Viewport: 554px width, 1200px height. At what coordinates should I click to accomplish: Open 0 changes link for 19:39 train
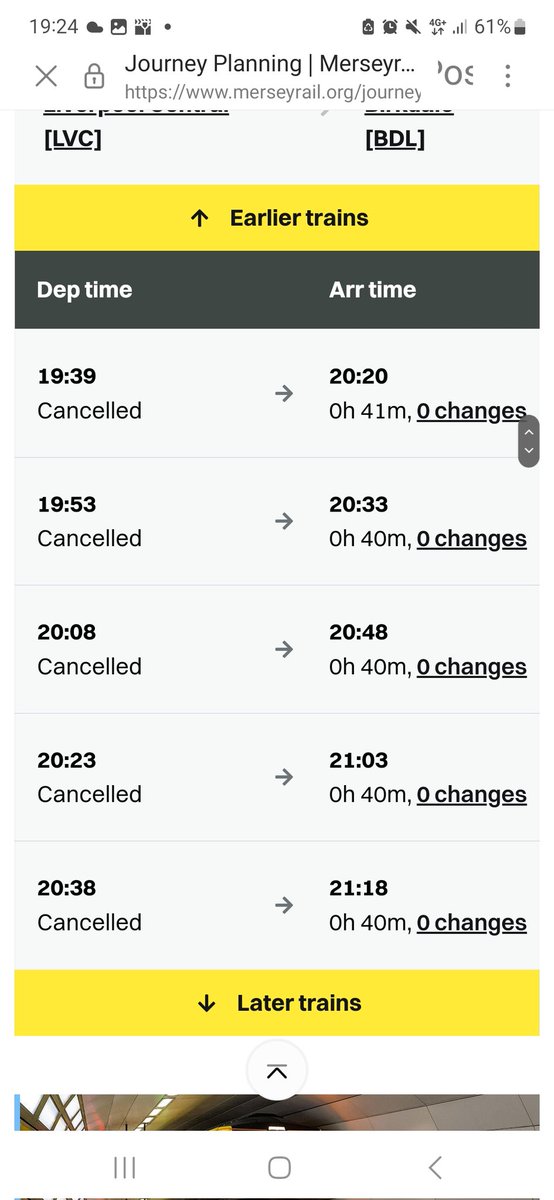click(471, 411)
